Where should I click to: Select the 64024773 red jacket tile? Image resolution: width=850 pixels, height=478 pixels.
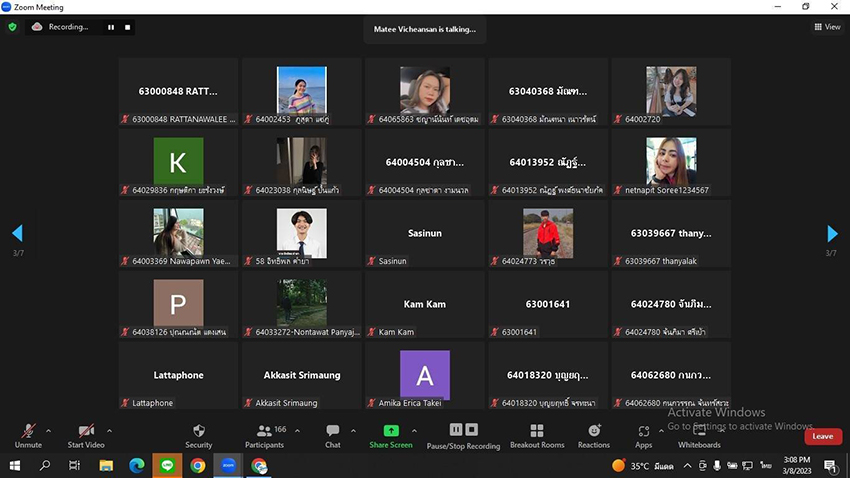[548, 234]
